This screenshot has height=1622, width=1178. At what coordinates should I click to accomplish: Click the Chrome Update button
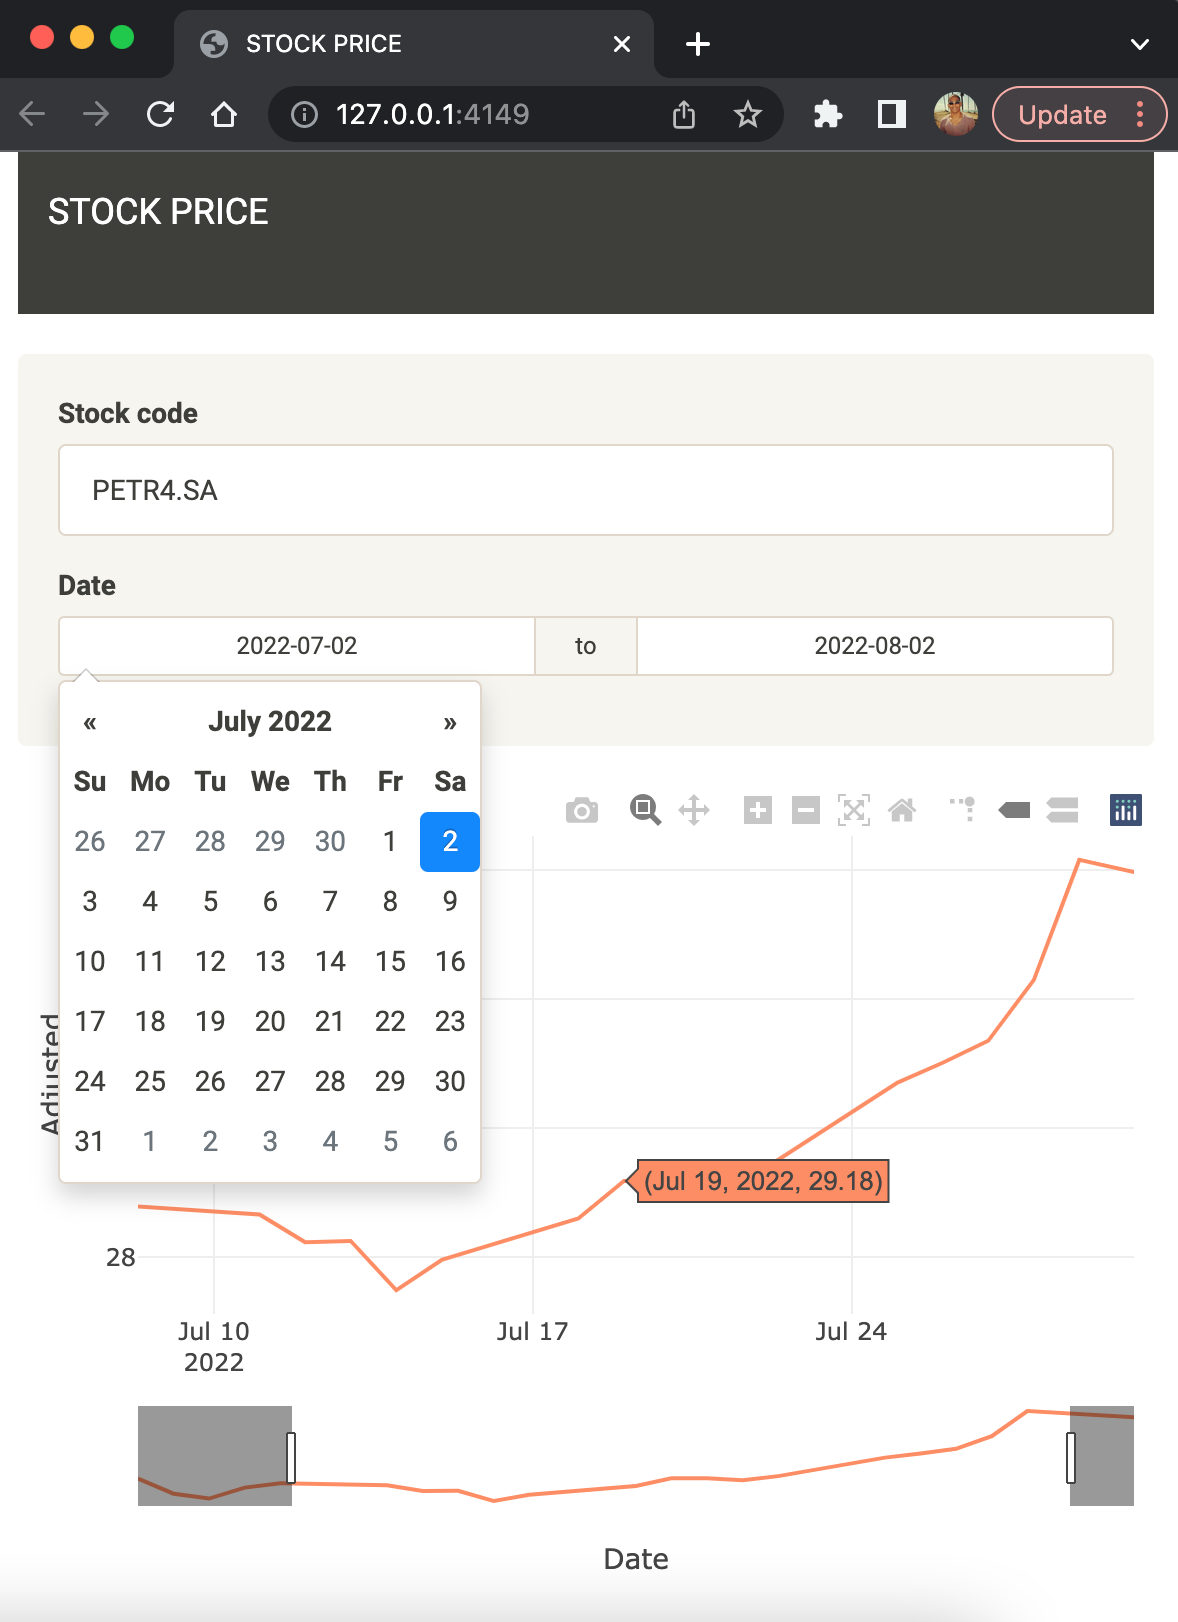click(x=1062, y=115)
